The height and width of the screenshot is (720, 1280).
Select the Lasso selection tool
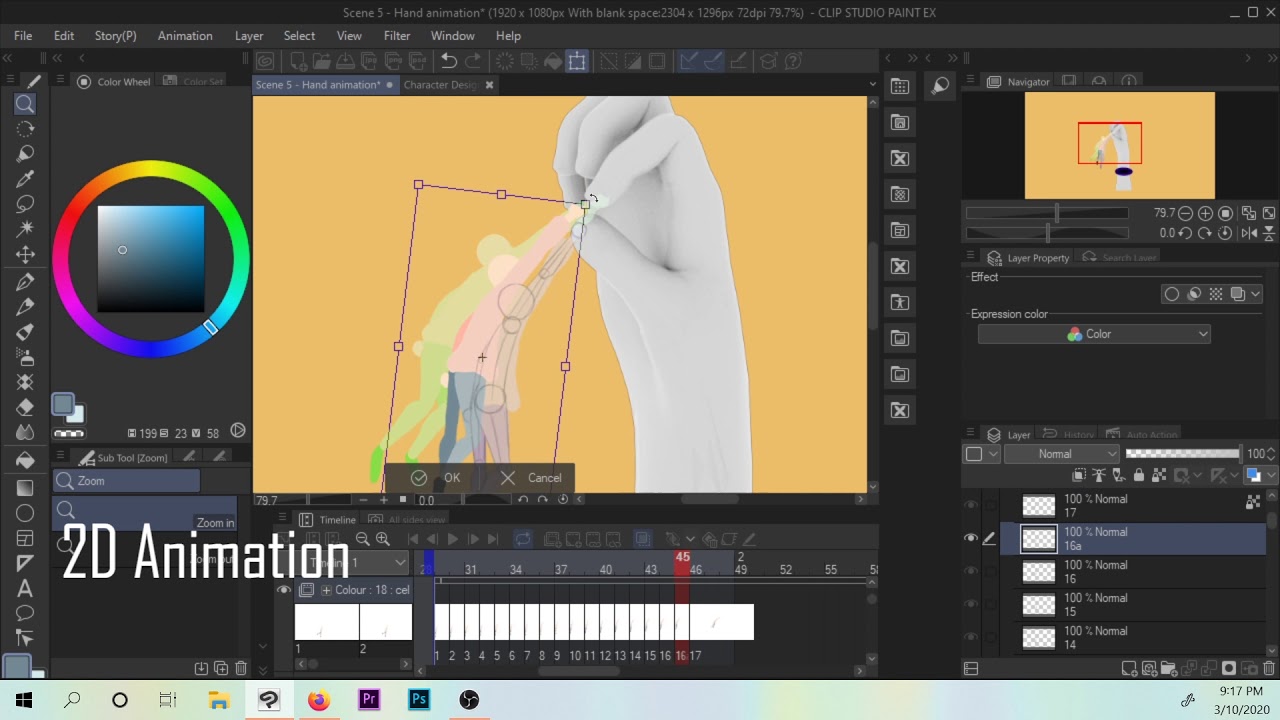[x=25, y=204]
